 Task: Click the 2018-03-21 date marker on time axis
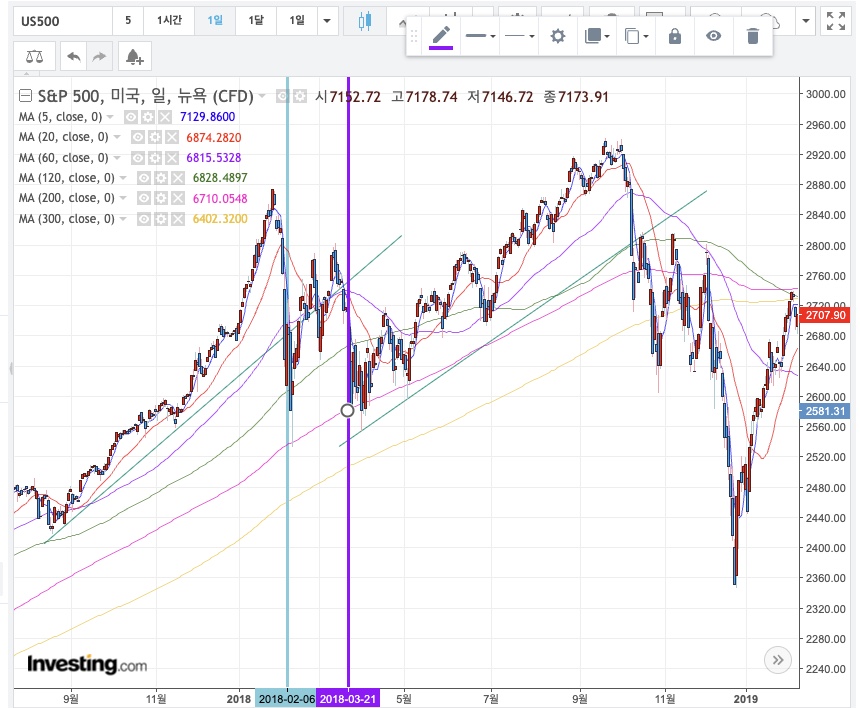[x=348, y=699]
